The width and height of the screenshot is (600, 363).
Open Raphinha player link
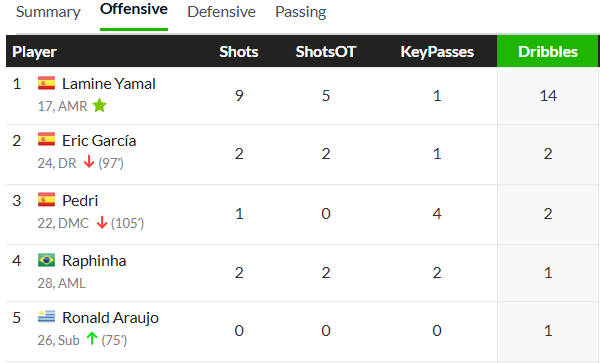tap(94, 261)
